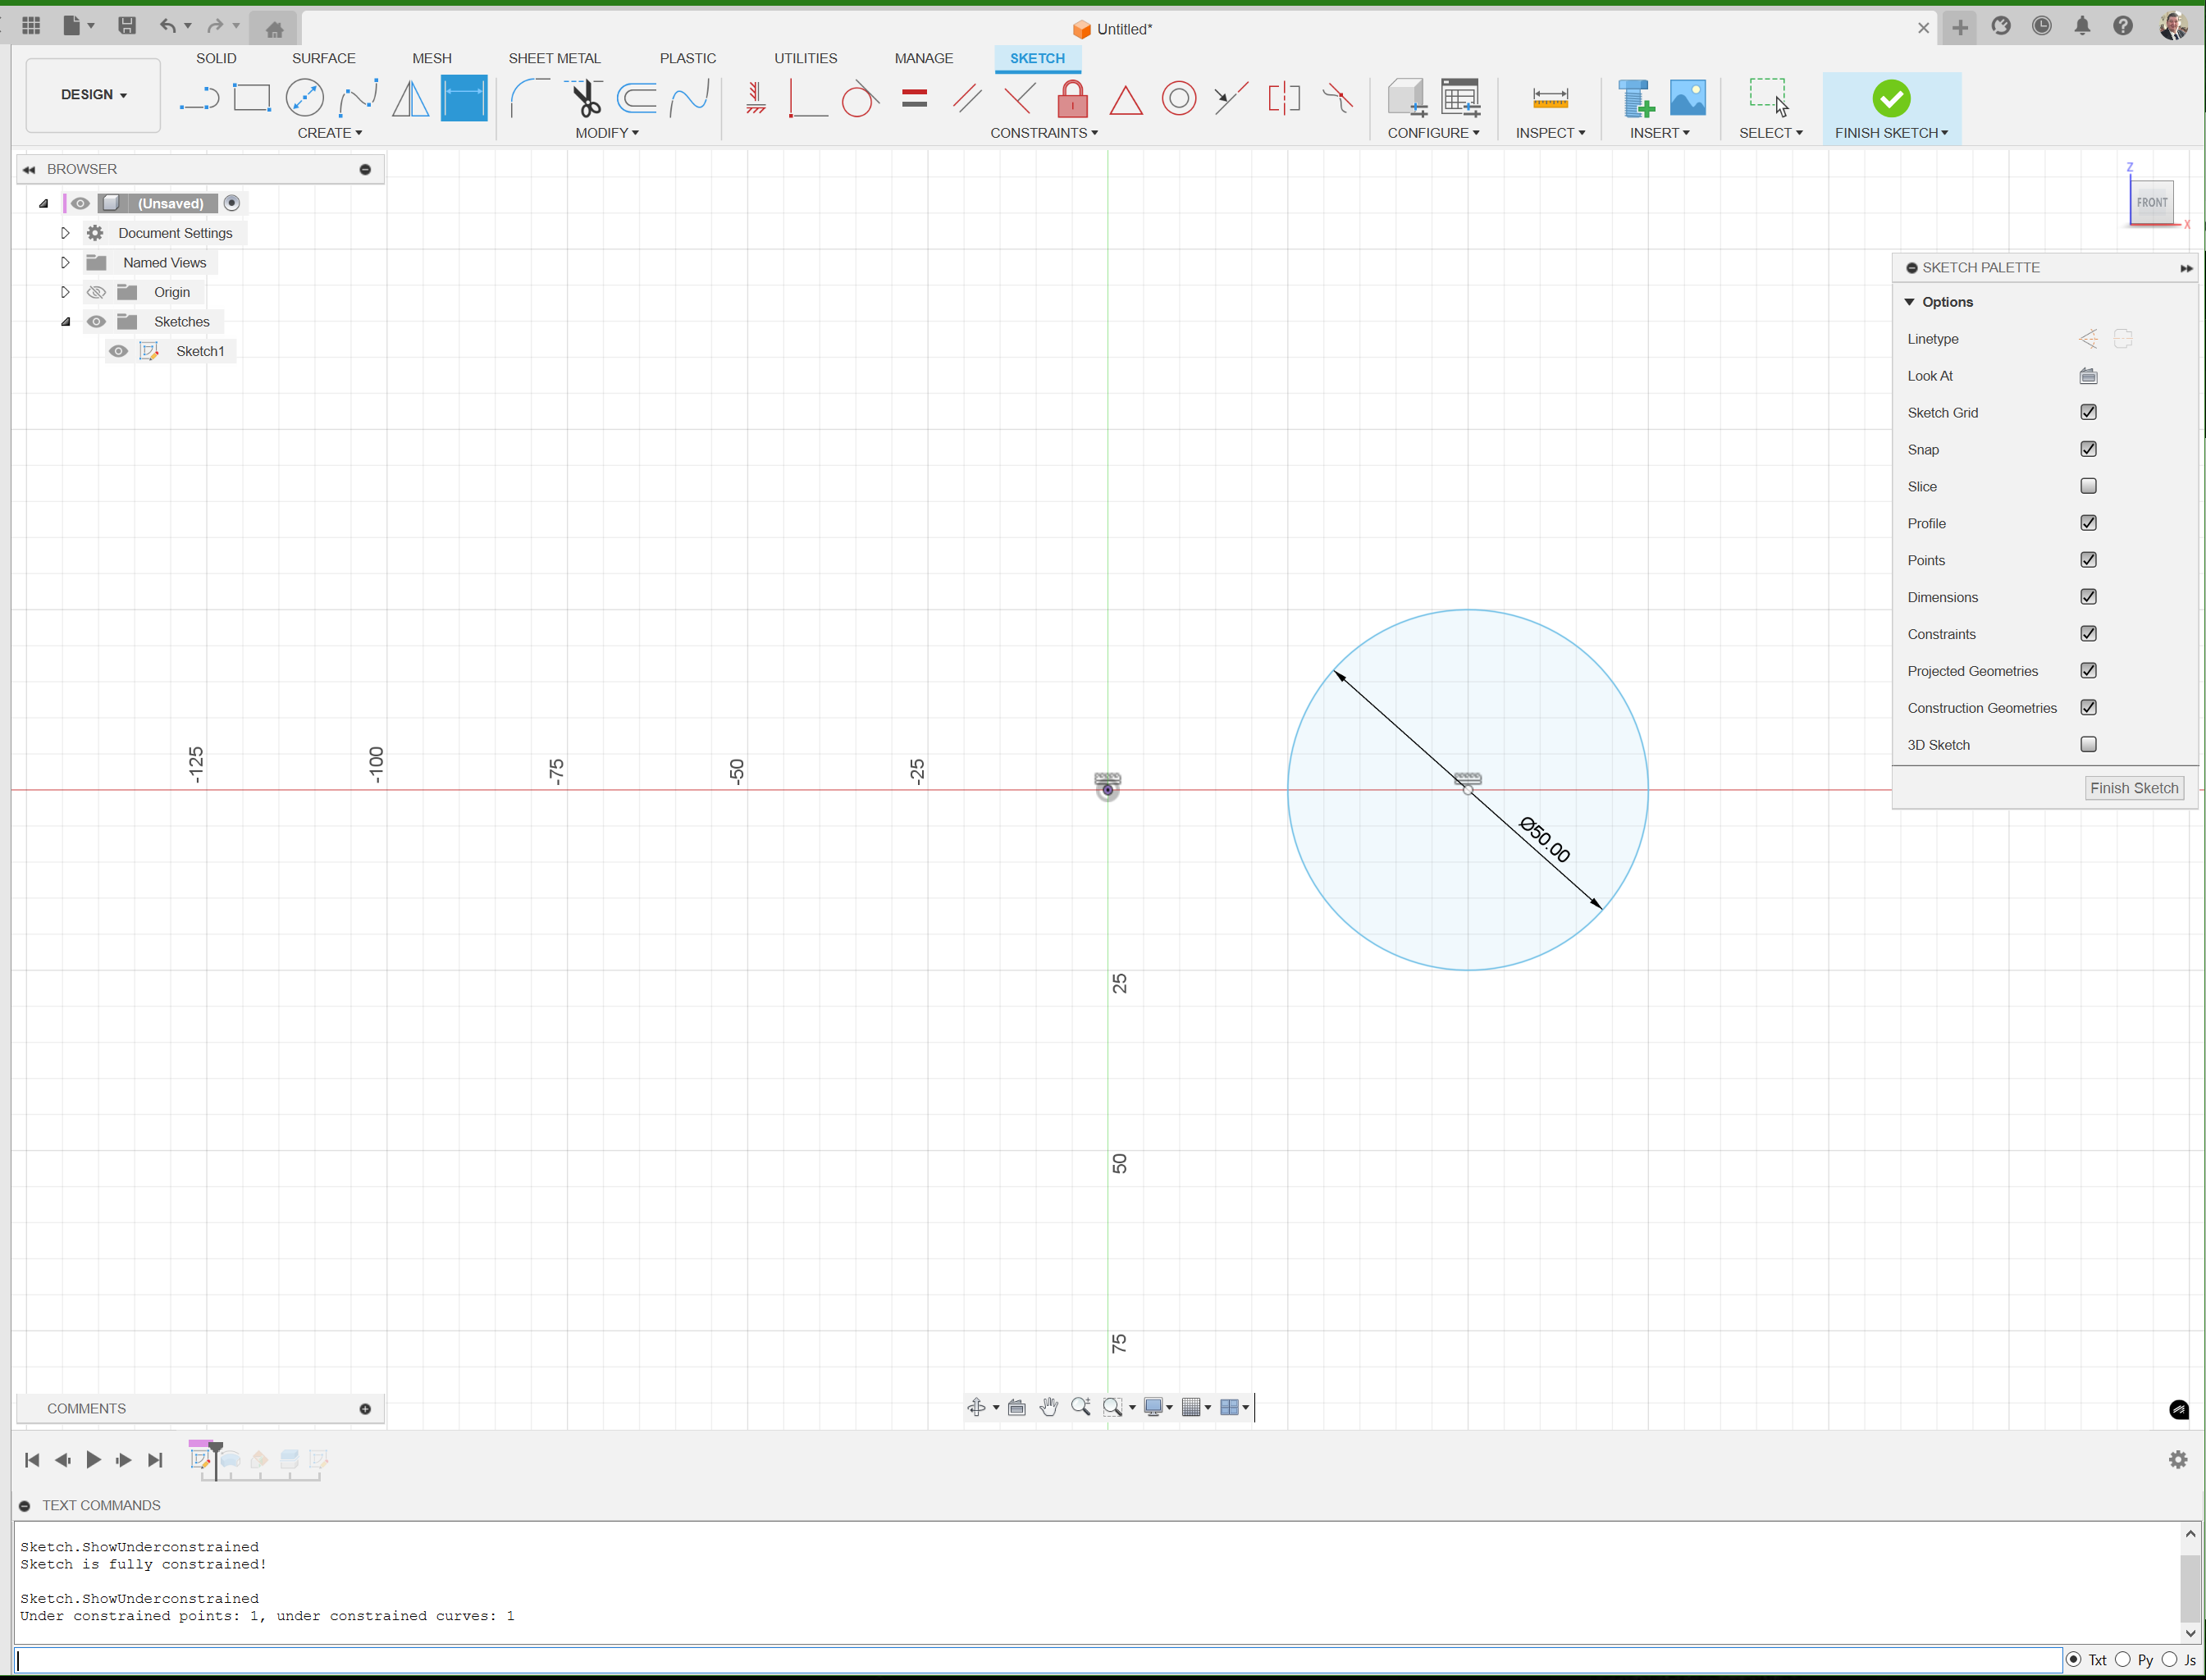
Task: Select the Trim scissors tool
Action: click(585, 98)
